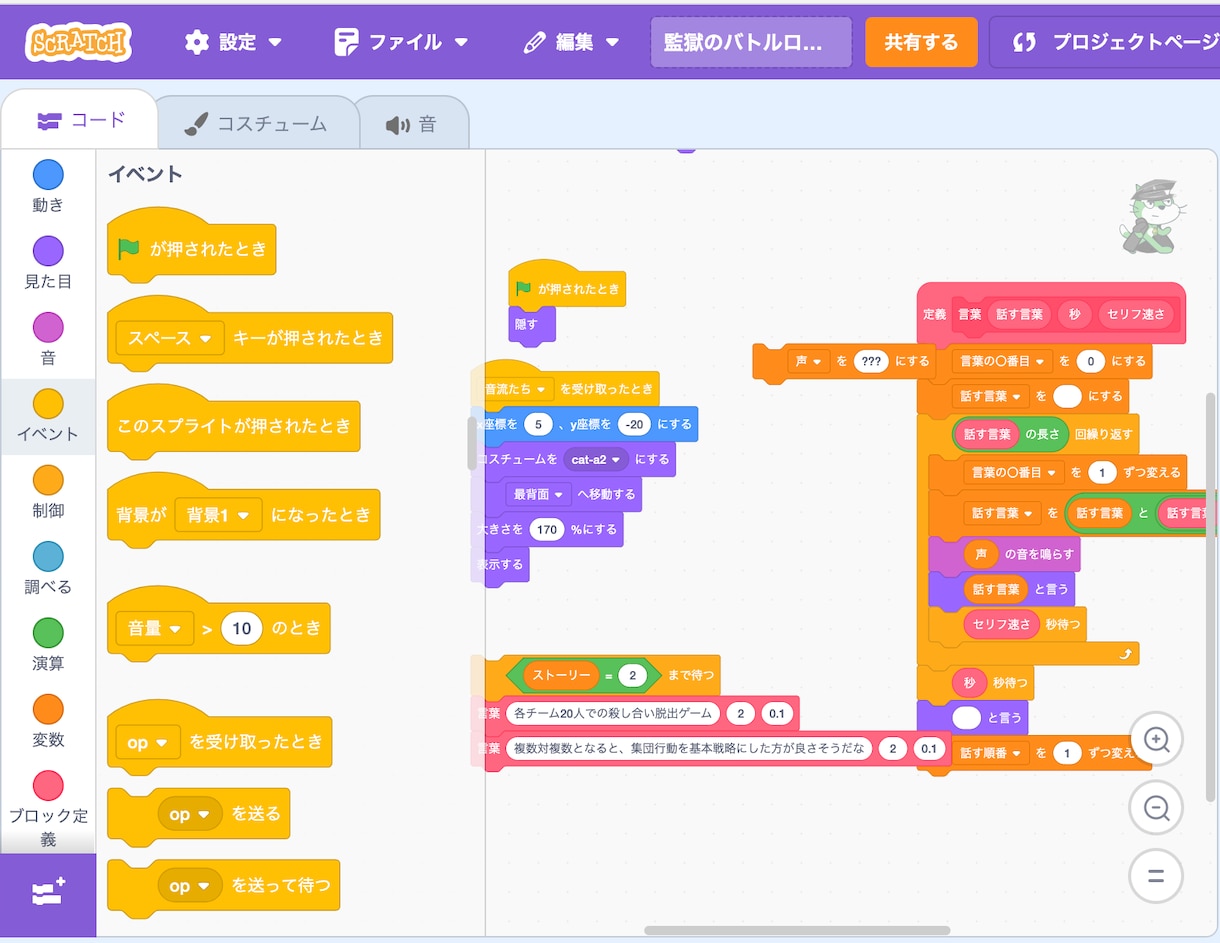1220x943 pixels.
Task: Switch to the コスチューム tab
Action: coord(257,123)
